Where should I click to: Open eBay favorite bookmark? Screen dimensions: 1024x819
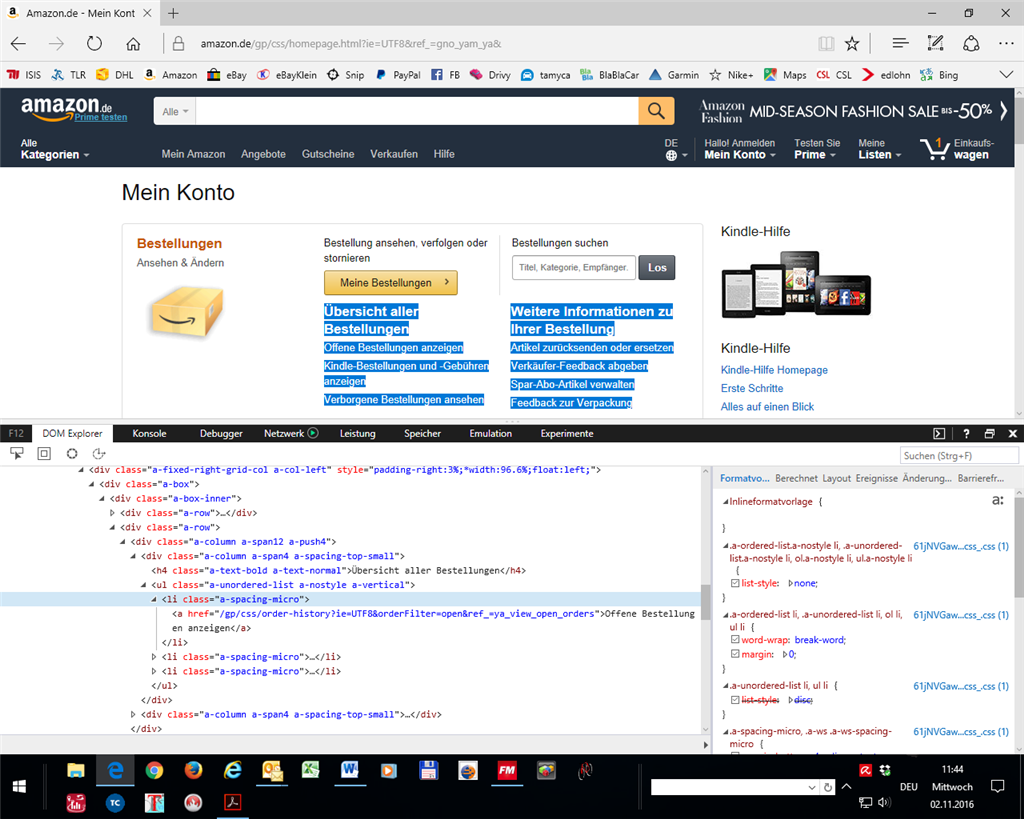227,75
